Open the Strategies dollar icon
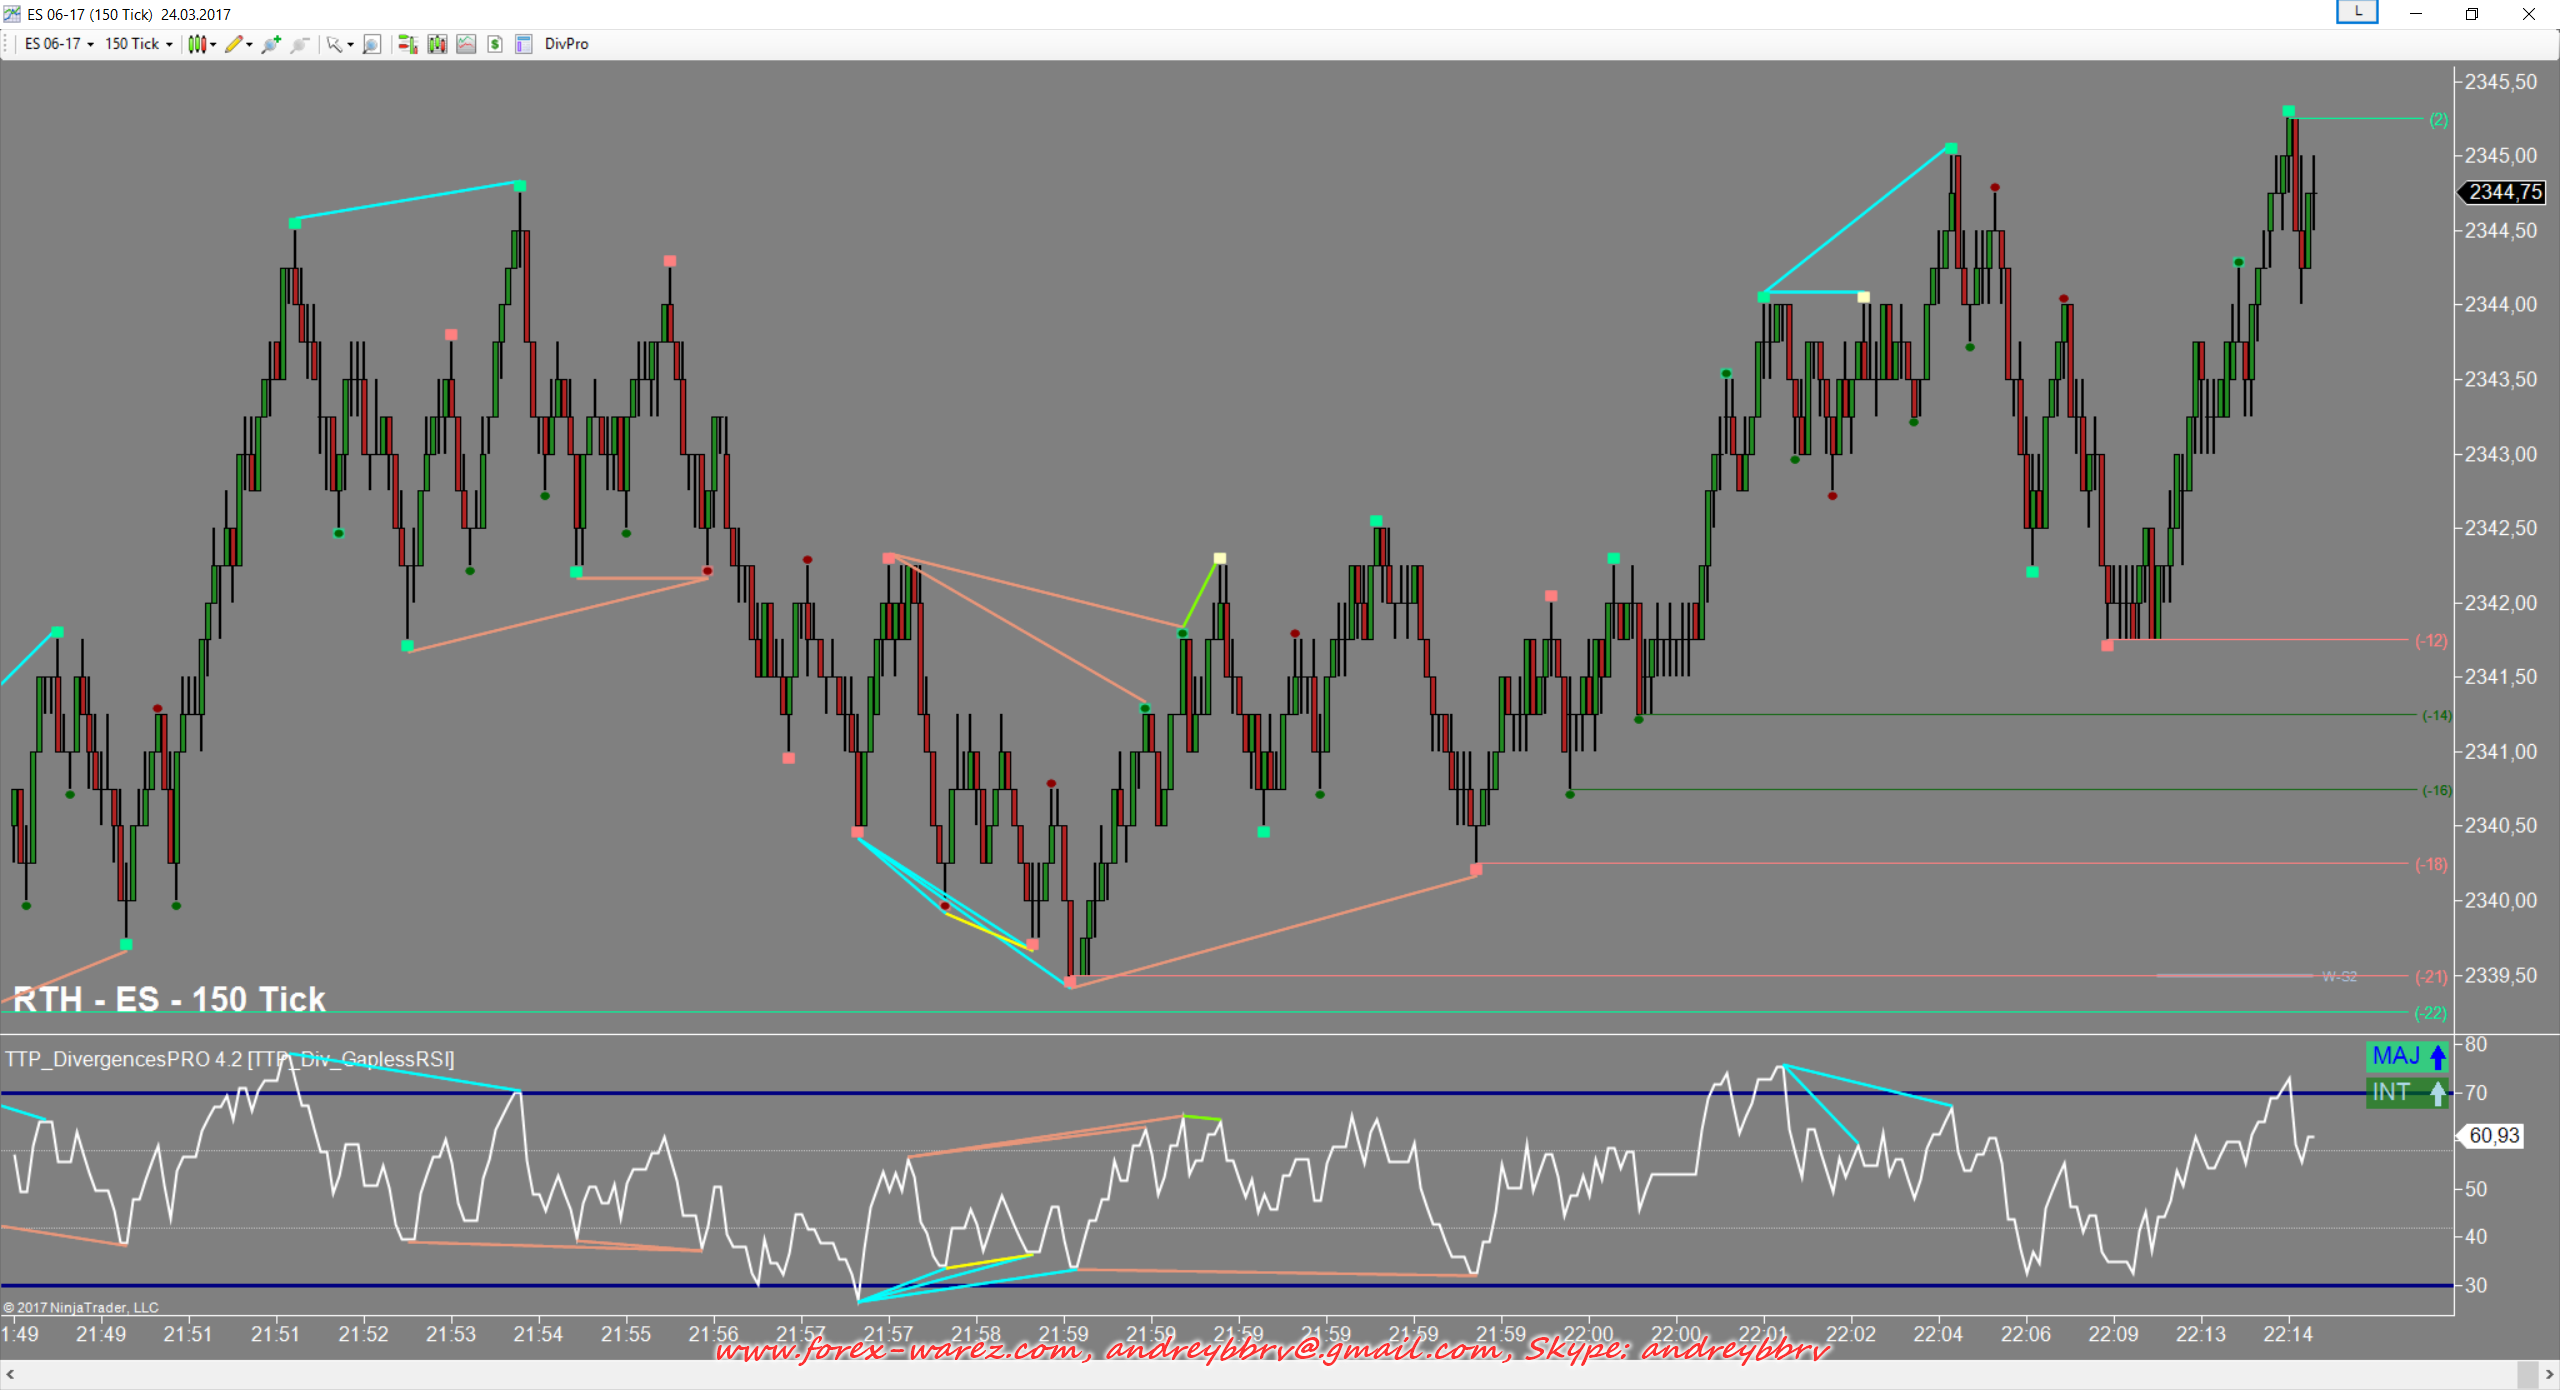 [495, 44]
